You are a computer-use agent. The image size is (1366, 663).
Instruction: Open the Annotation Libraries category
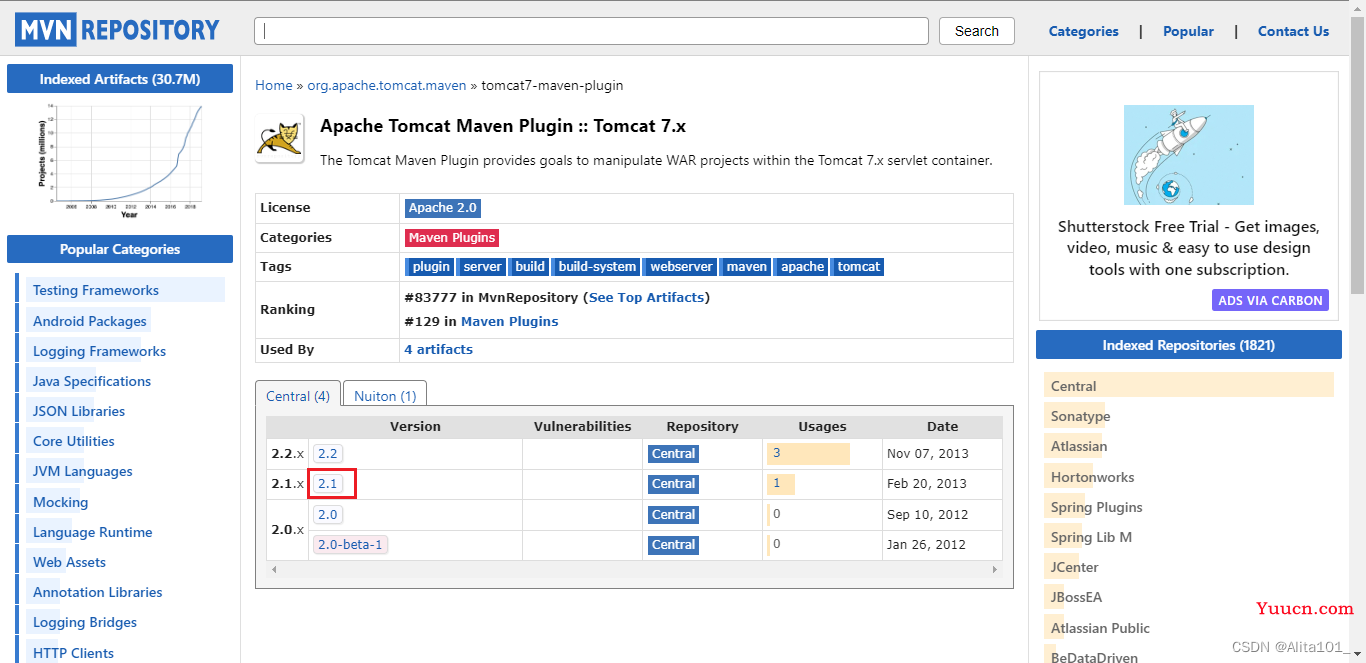pyautogui.click(x=98, y=592)
